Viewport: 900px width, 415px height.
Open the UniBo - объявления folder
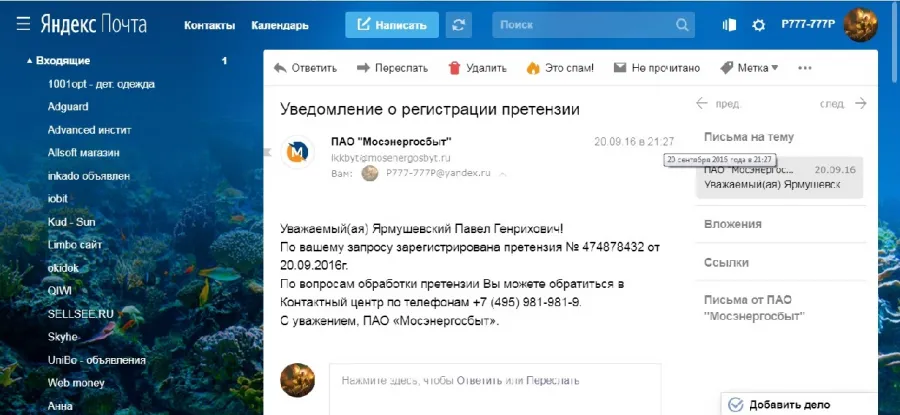pyautogui.click(x=96, y=360)
